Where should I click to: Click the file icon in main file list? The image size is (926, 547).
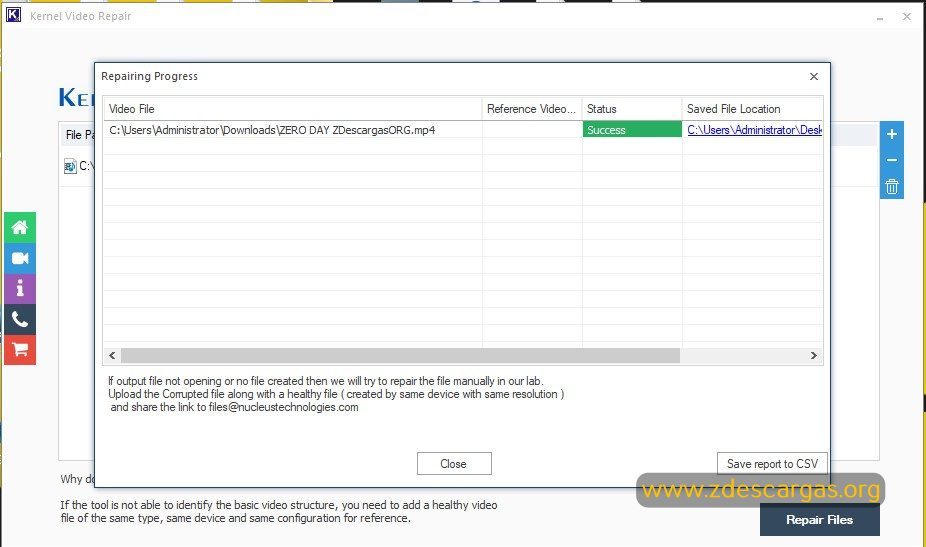tap(70, 167)
